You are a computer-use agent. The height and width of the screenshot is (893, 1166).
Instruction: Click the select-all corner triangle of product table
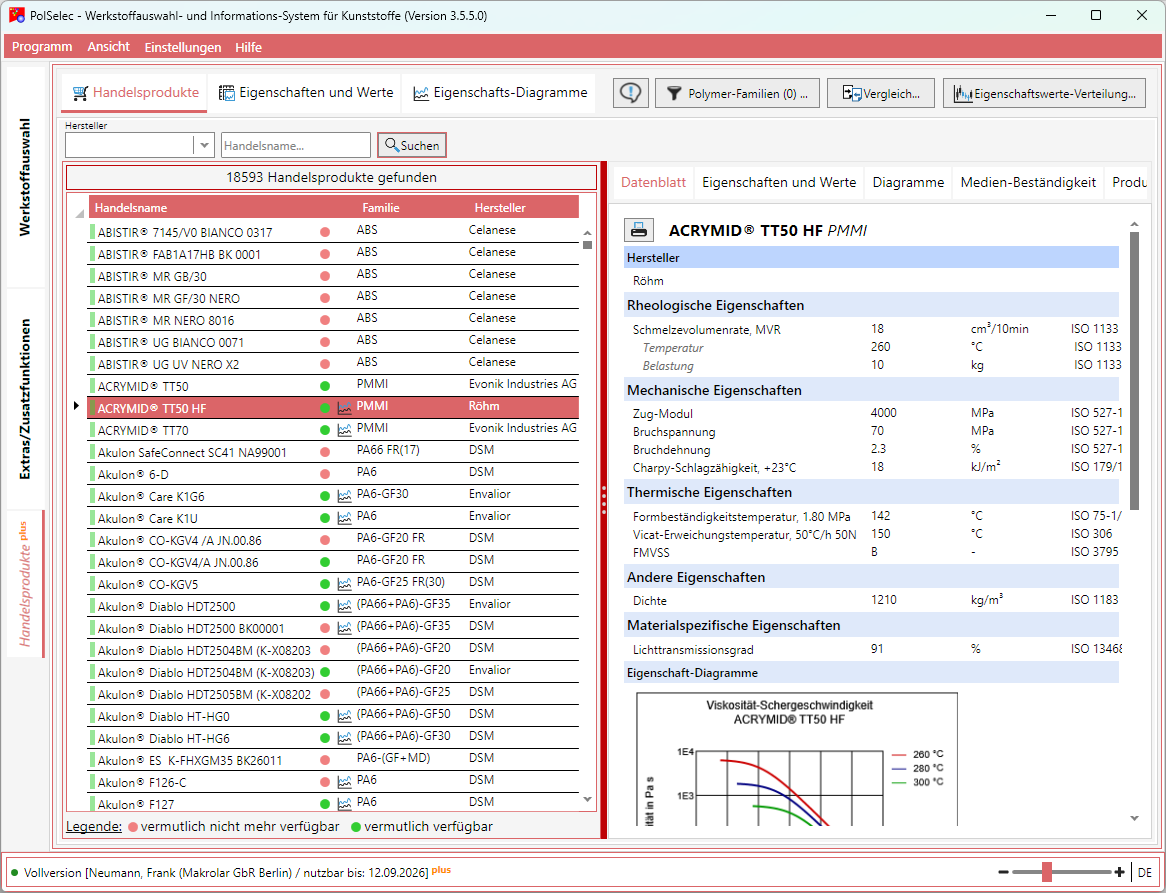click(x=79, y=214)
